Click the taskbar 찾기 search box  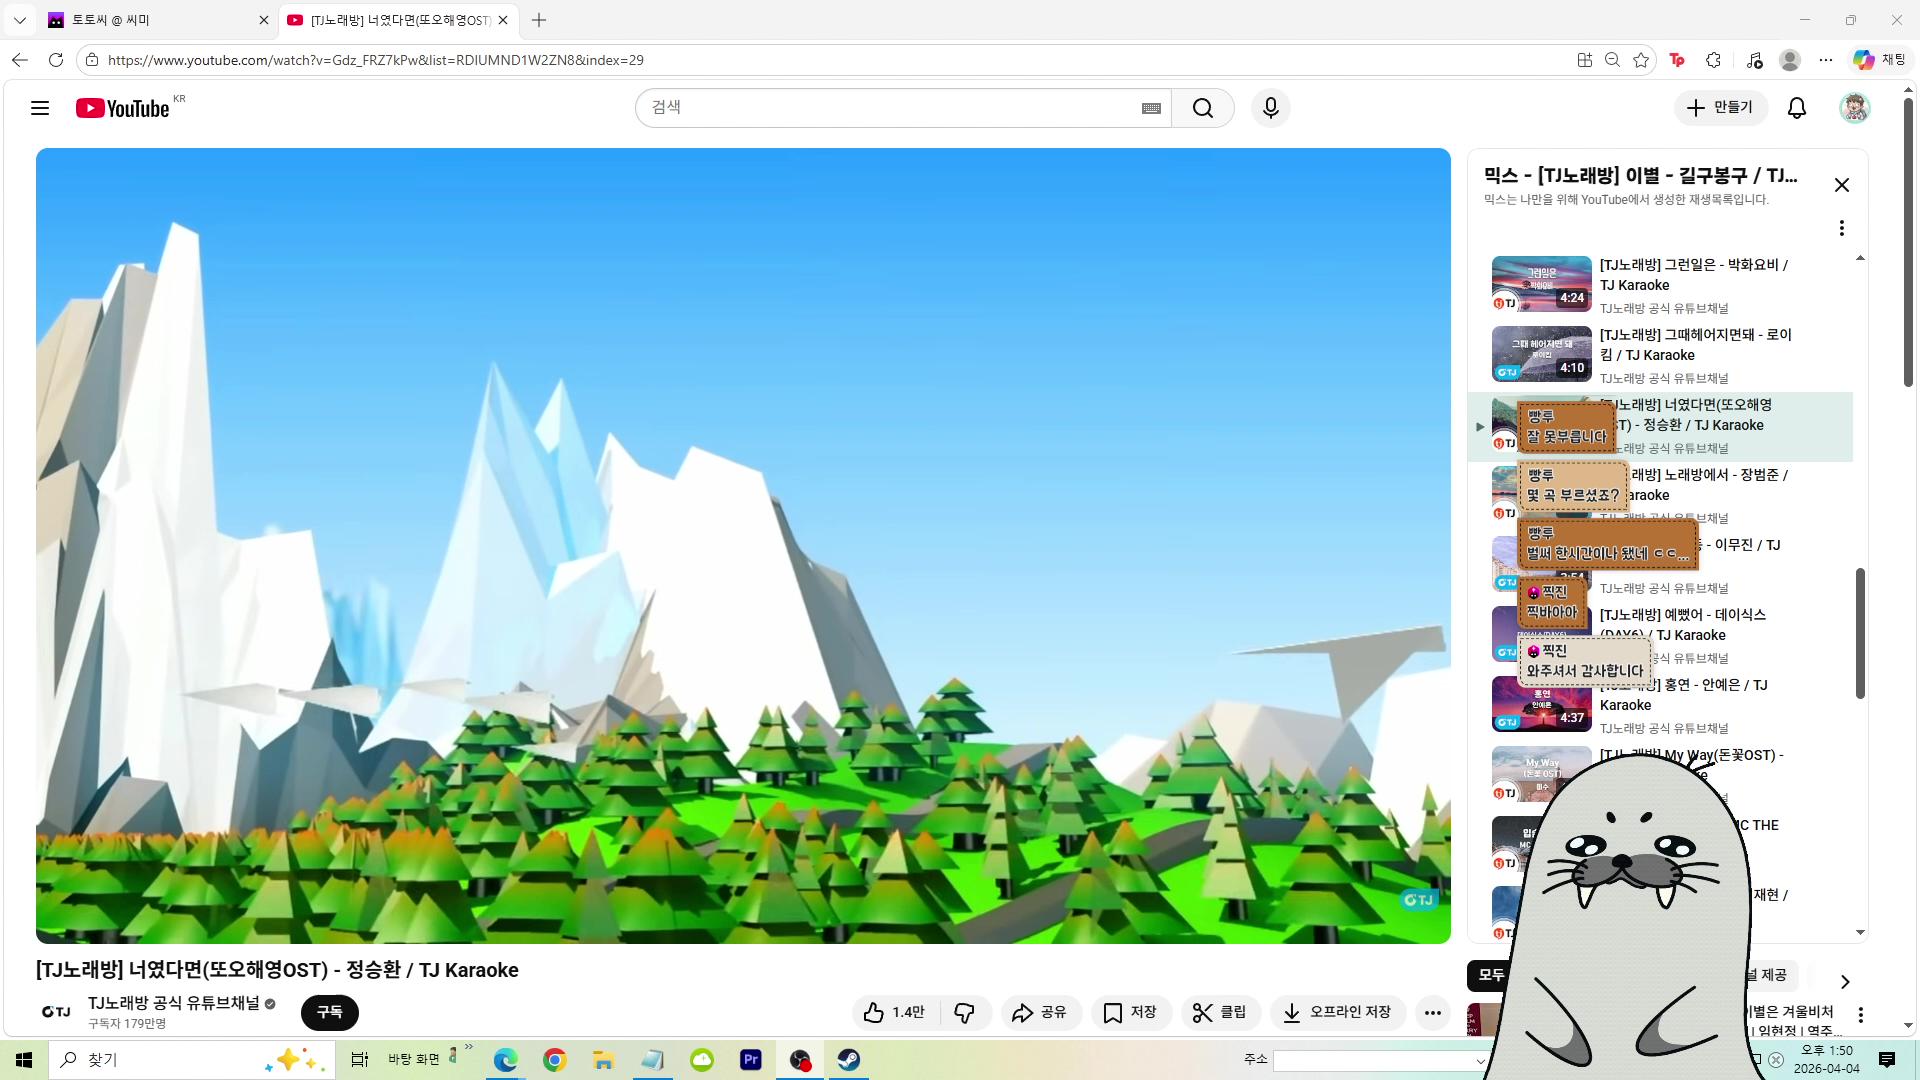click(x=192, y=1060)
